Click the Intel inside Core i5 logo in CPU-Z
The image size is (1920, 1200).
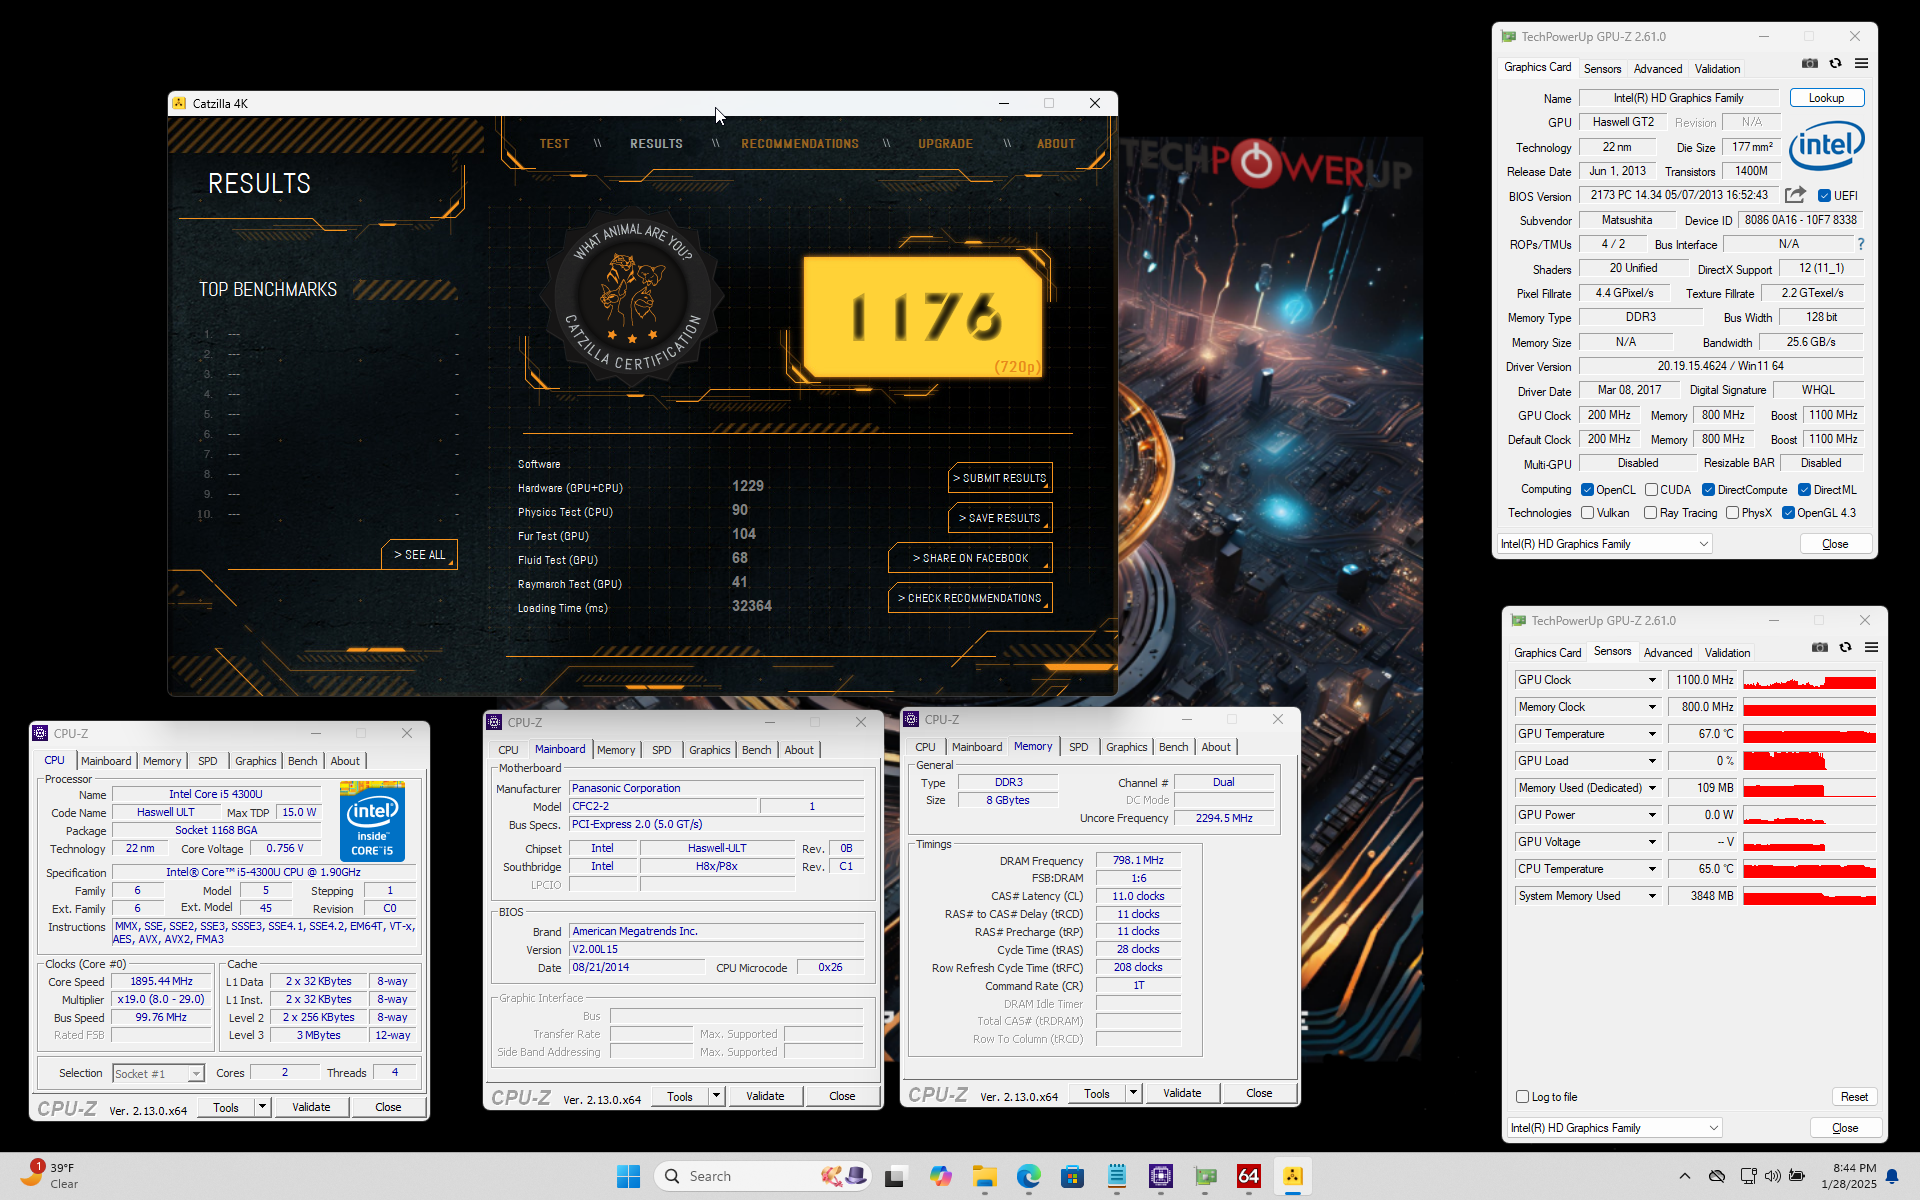[x=373, y=822]
